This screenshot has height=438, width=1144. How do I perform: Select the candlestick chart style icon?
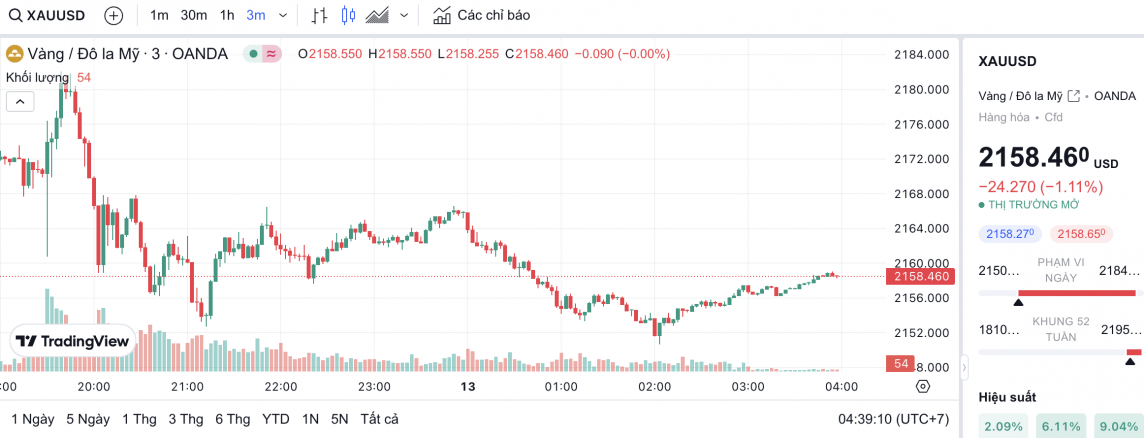click(348, 15)
